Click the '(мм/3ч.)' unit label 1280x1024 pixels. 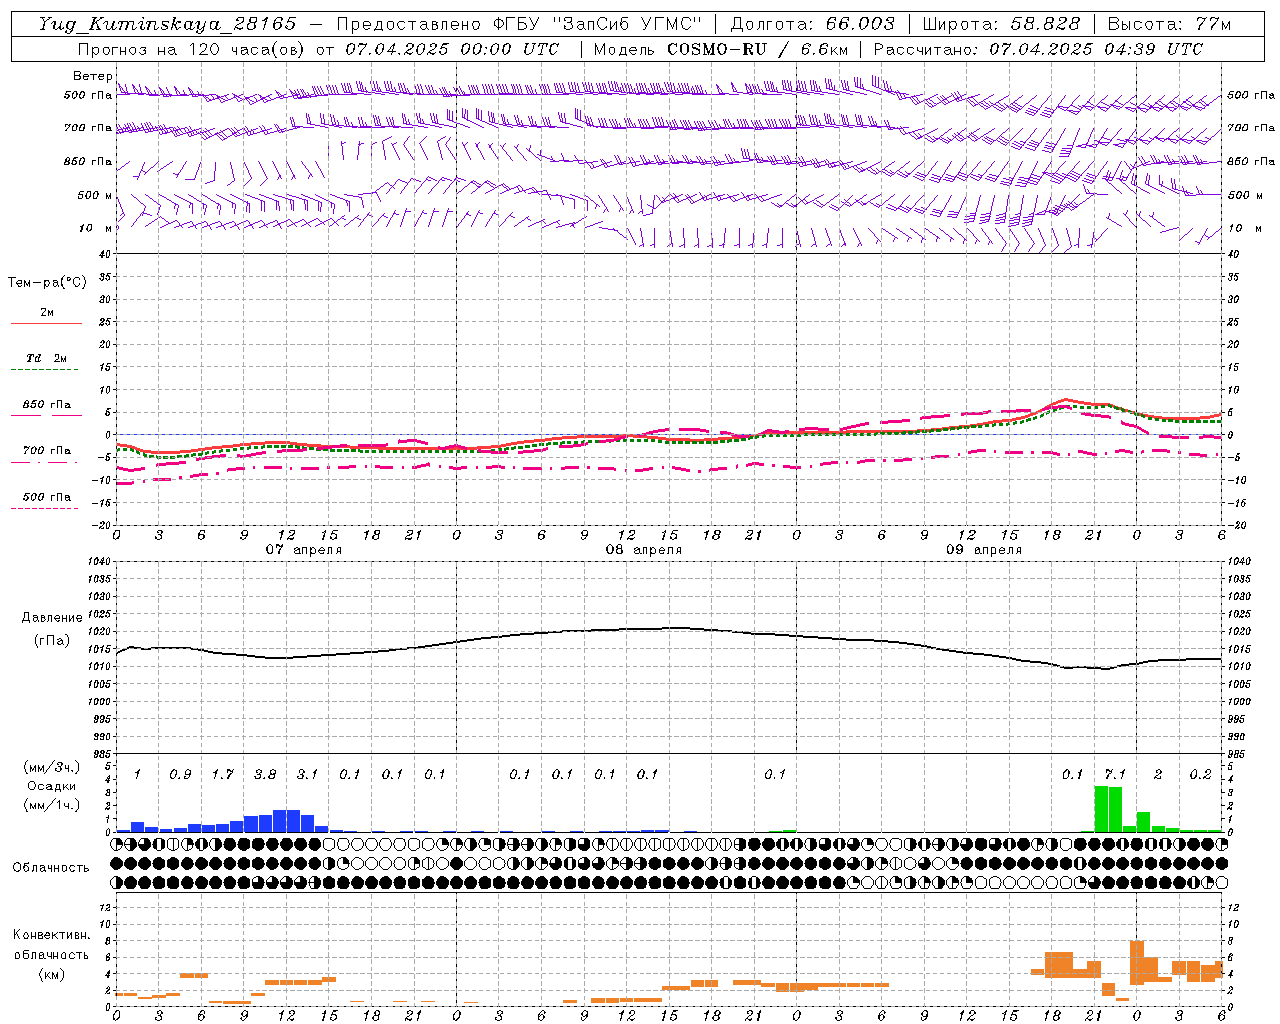52,767
